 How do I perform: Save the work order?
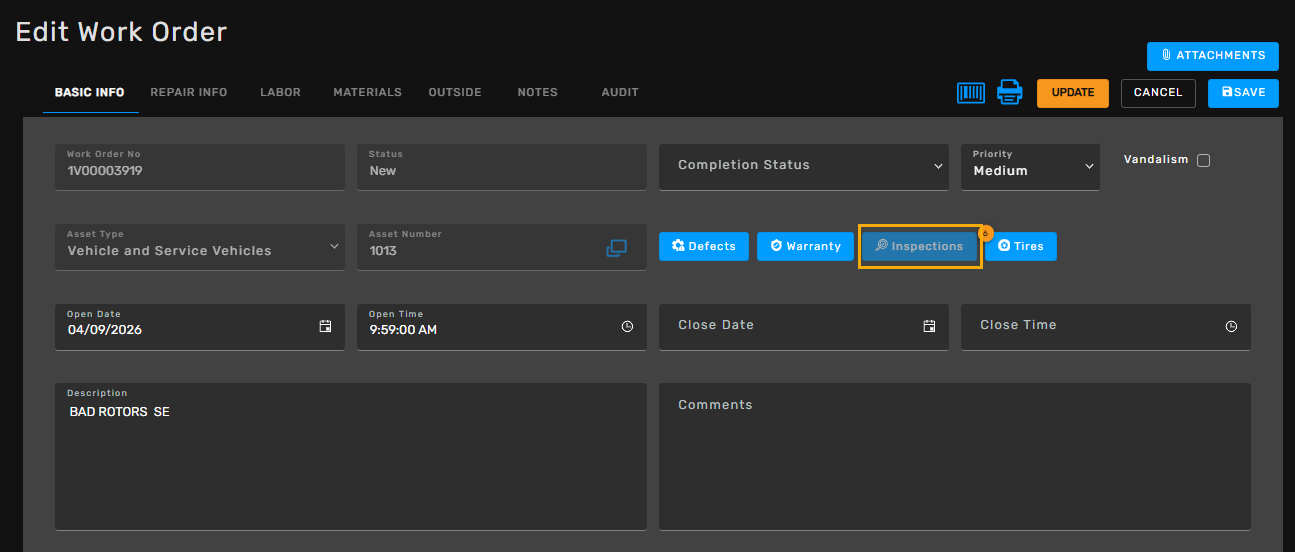pyautogui.click(x=1243, y=93)
